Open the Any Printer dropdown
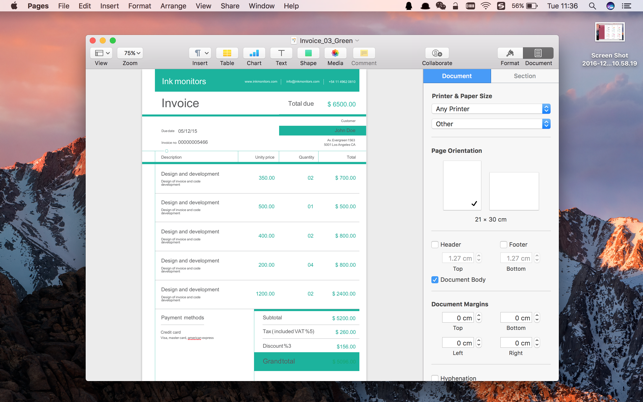 click(x=491, y=109)
